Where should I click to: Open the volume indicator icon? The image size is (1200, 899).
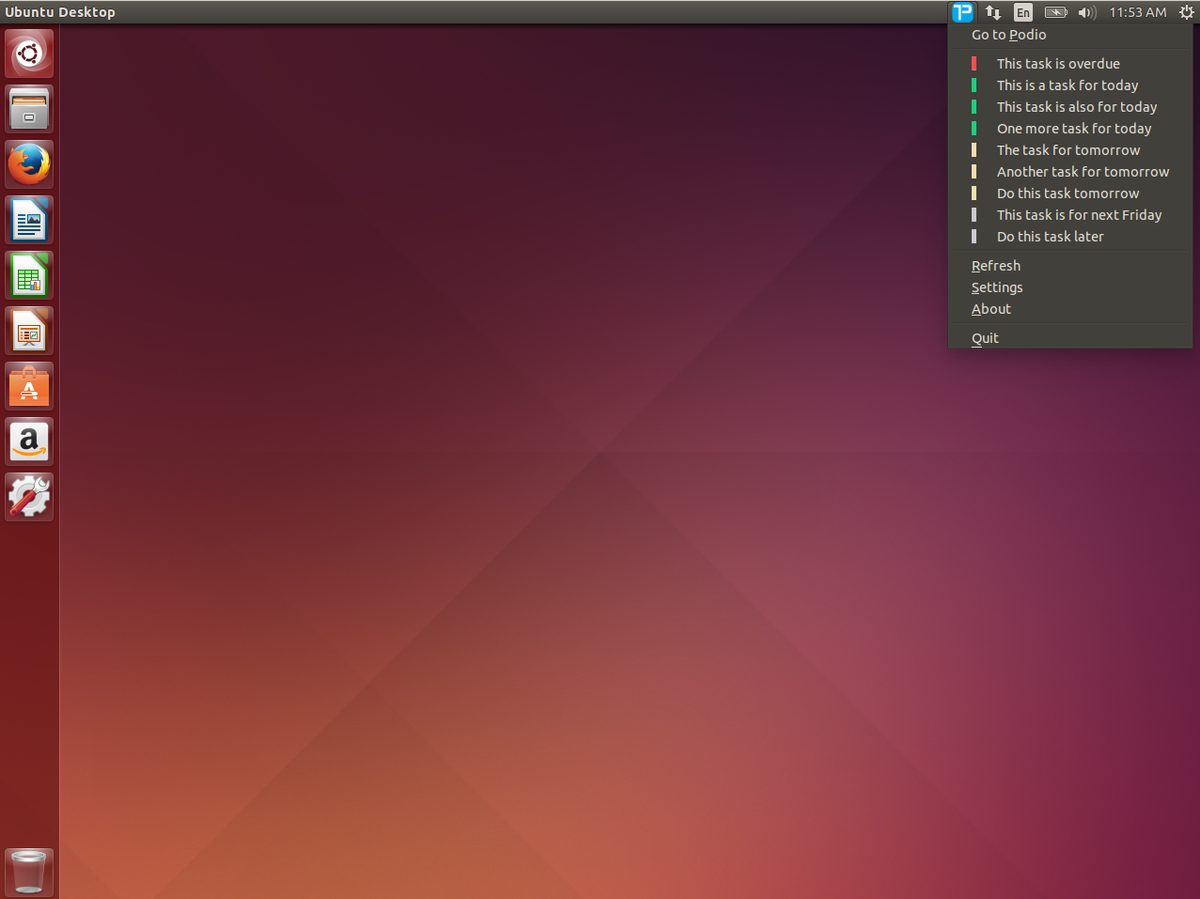[1086, 12]
